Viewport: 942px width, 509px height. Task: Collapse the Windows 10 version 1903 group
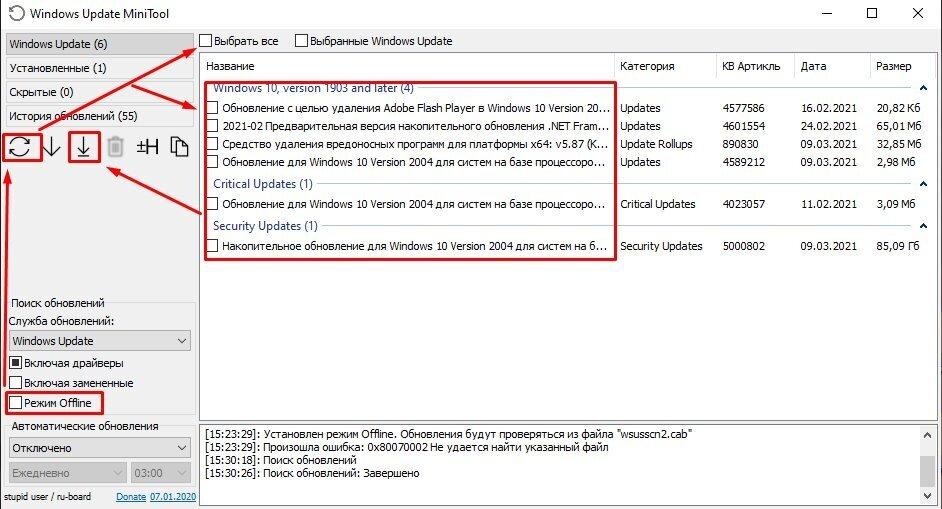pyautogui.click(x=923, y=88)
